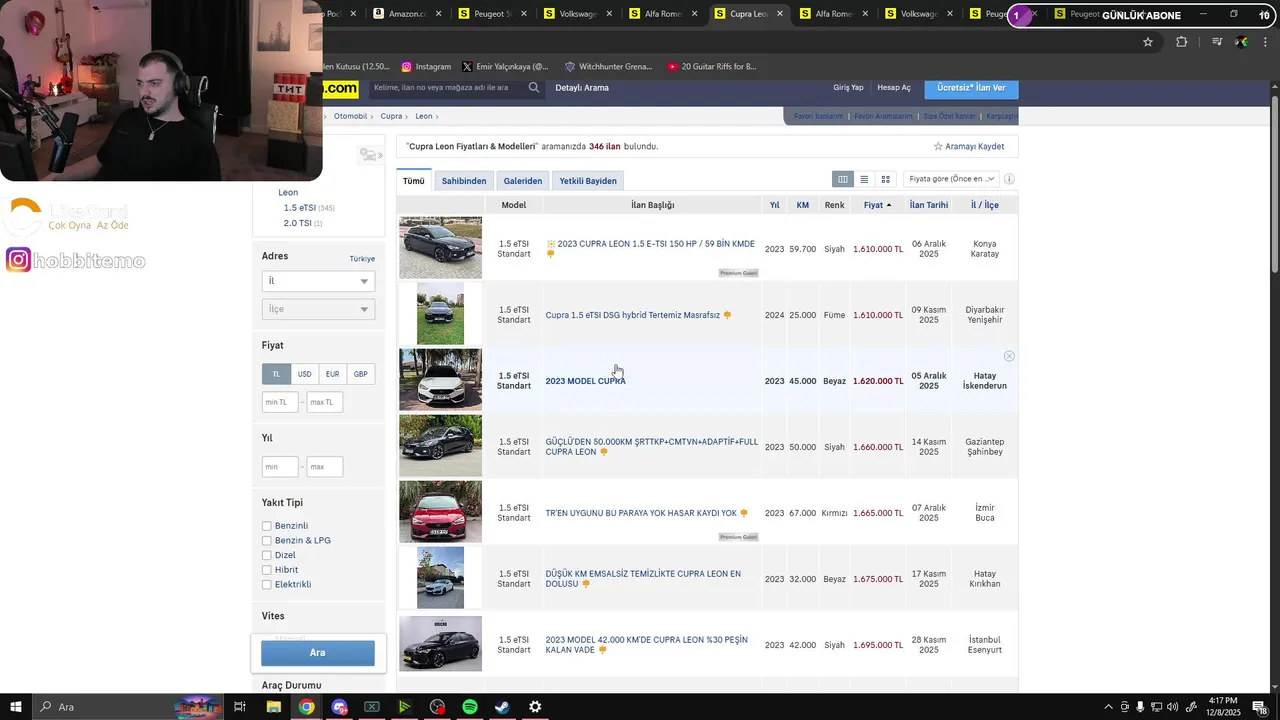Switch to the classic table view icon
This screenshot has height=720, width=1280.
(x=843, y=179)
